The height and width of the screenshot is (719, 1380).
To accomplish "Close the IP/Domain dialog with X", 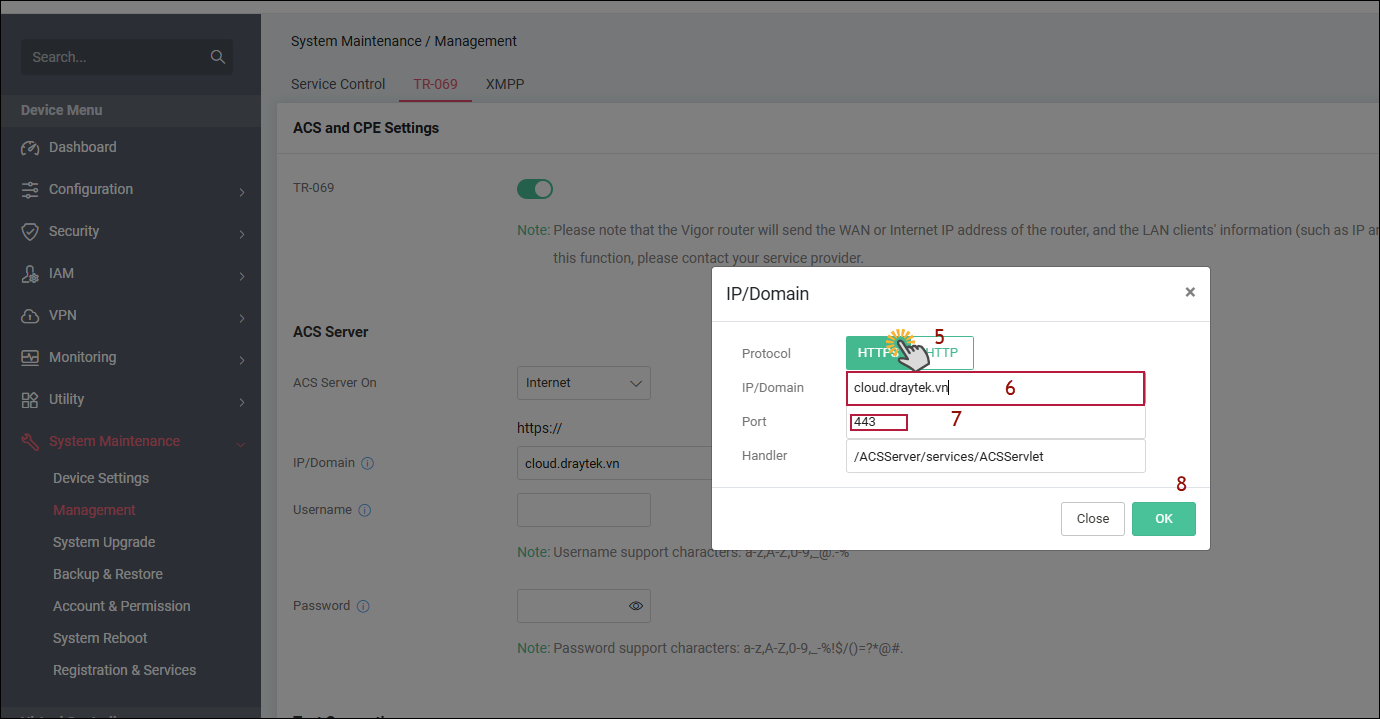I will tap(1190, 292).
